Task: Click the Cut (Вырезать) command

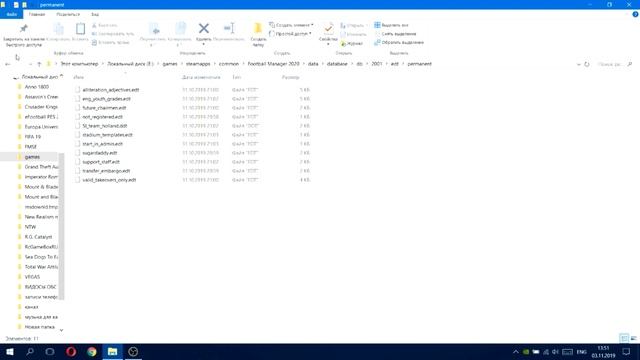Action: pos(105,25)
